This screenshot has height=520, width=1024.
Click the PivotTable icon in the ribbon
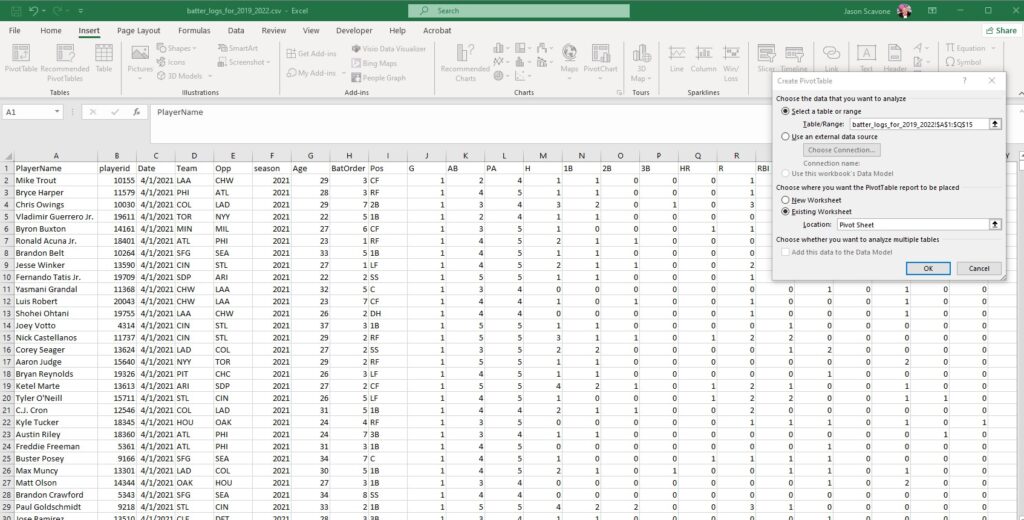pos(21,59)
